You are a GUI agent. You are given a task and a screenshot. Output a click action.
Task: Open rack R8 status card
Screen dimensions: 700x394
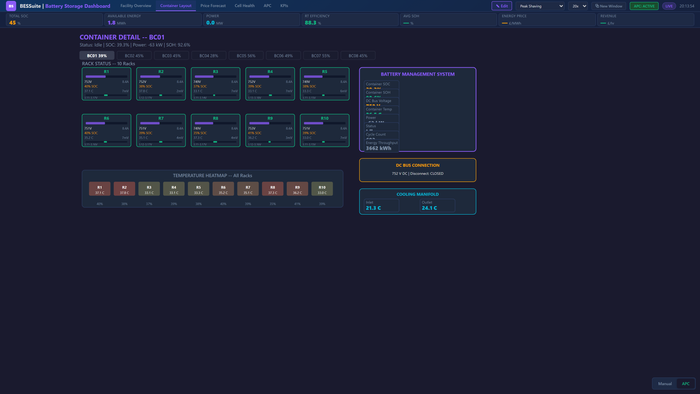216,130
